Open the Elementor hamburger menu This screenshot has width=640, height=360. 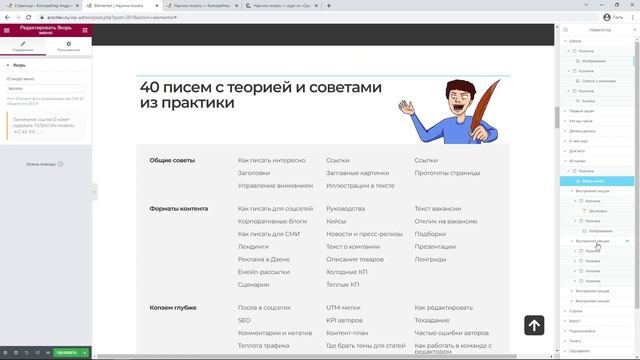point(7,30)
